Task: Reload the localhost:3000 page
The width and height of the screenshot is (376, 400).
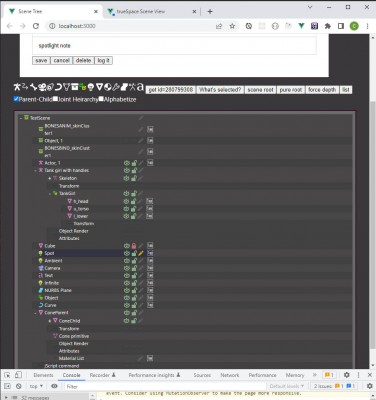Action: pos(36,26)
